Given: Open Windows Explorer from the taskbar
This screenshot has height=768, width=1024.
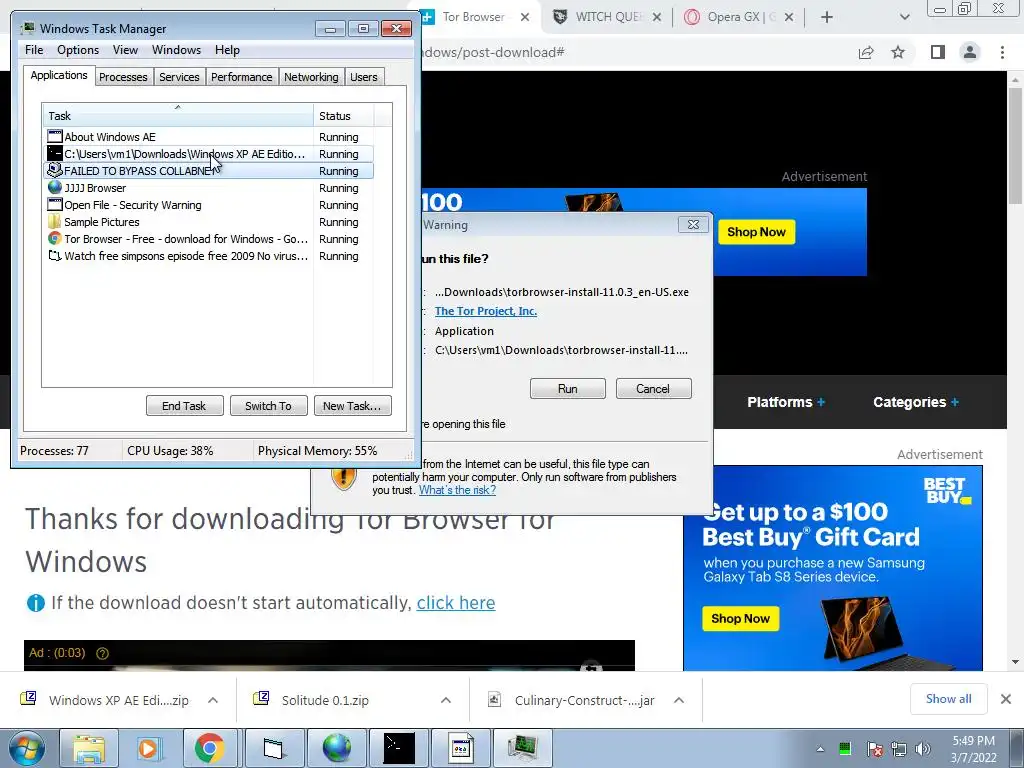Looking at the screenshot, I should click(89, 748).
